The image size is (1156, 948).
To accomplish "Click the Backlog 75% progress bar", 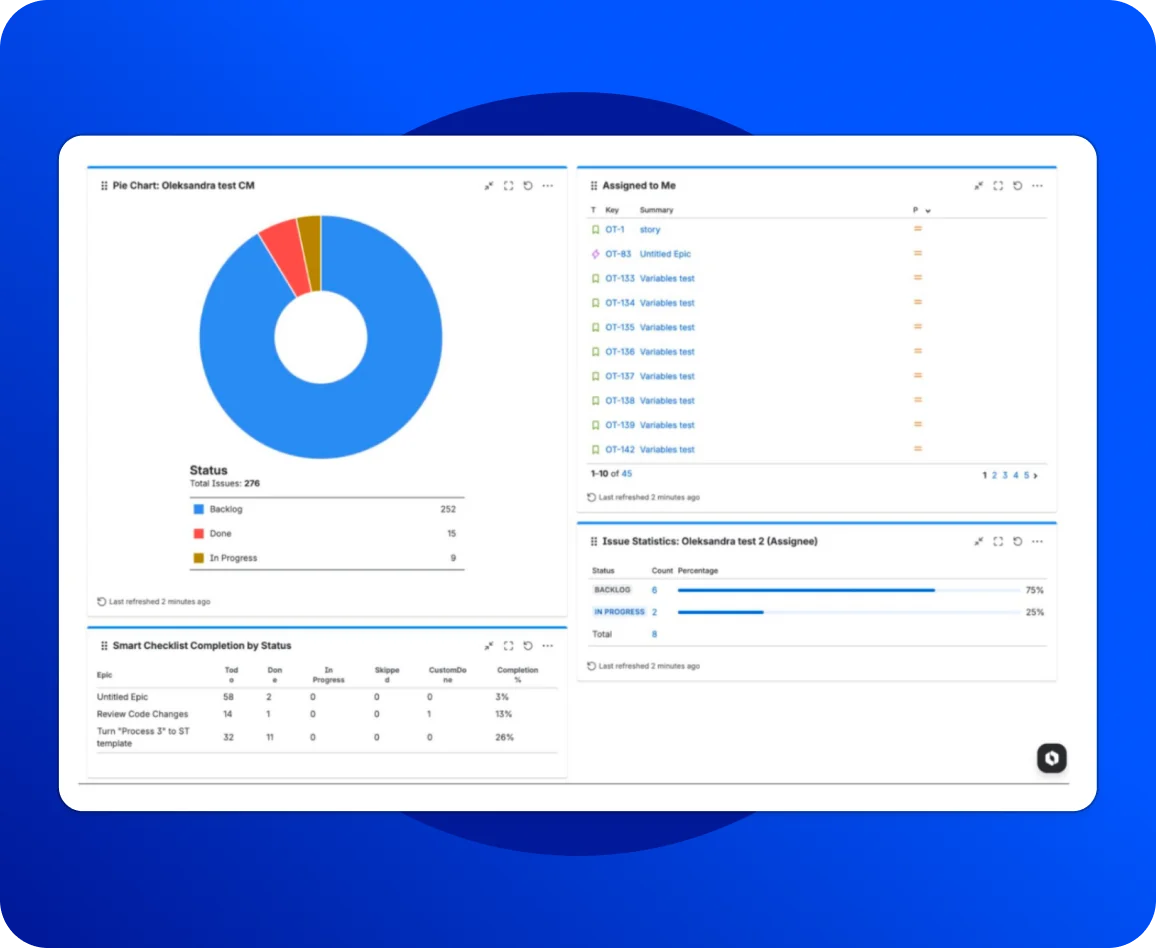I will (849, 590).
